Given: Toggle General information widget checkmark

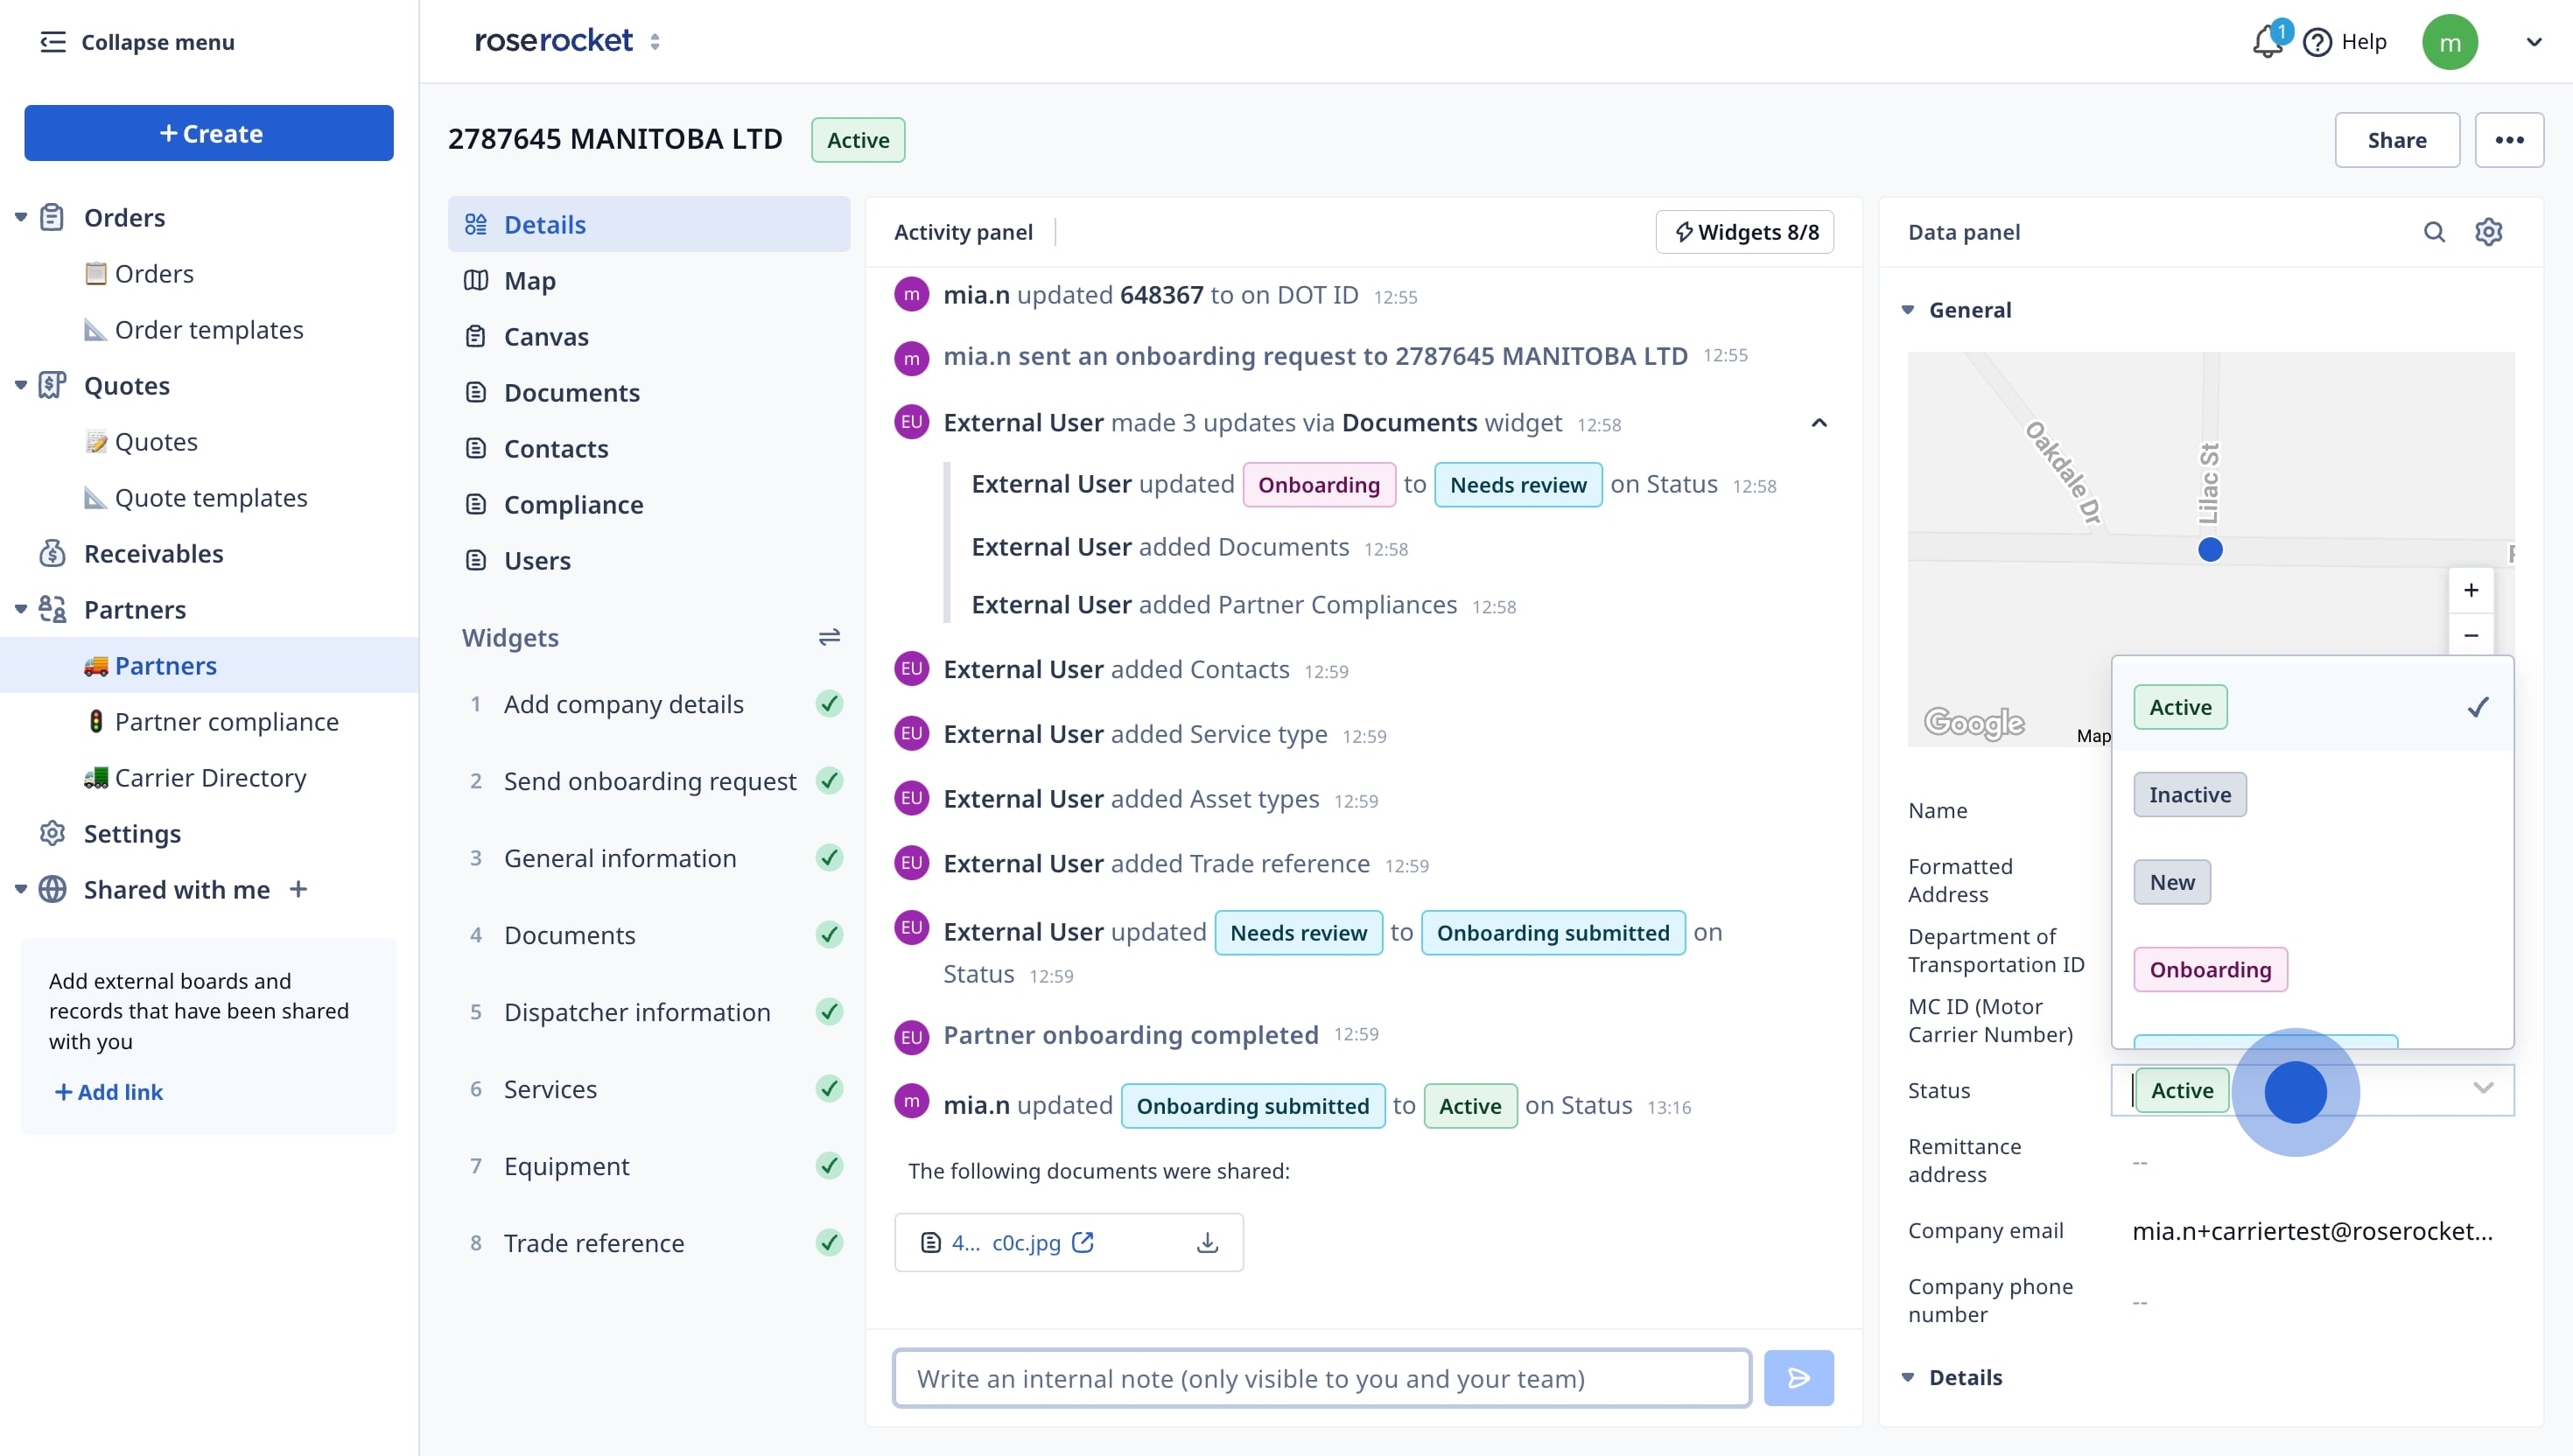Looking at the screenshot, I should [829, 858].
